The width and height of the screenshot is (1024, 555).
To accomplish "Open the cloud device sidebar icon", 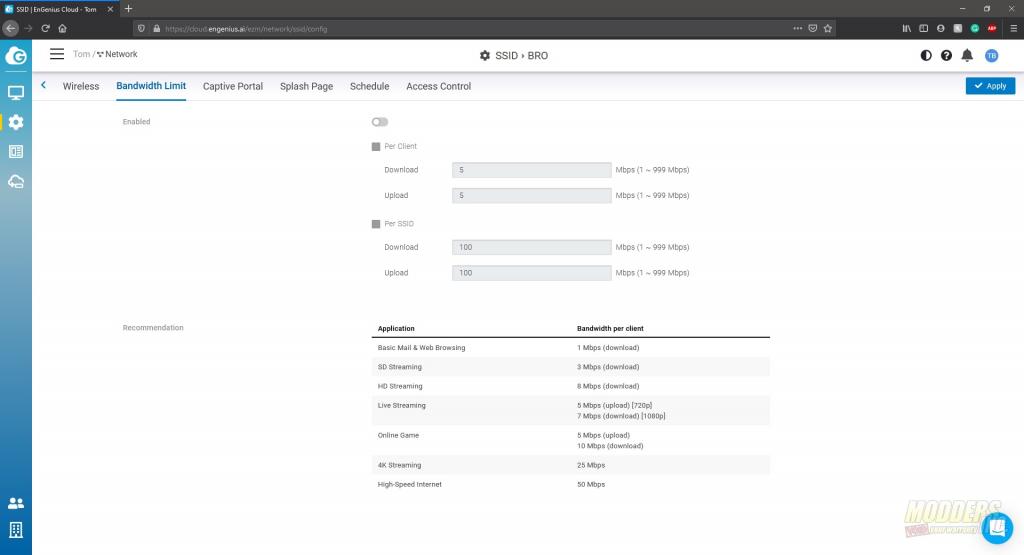I will pyautogui.click(x=15, y=181).
